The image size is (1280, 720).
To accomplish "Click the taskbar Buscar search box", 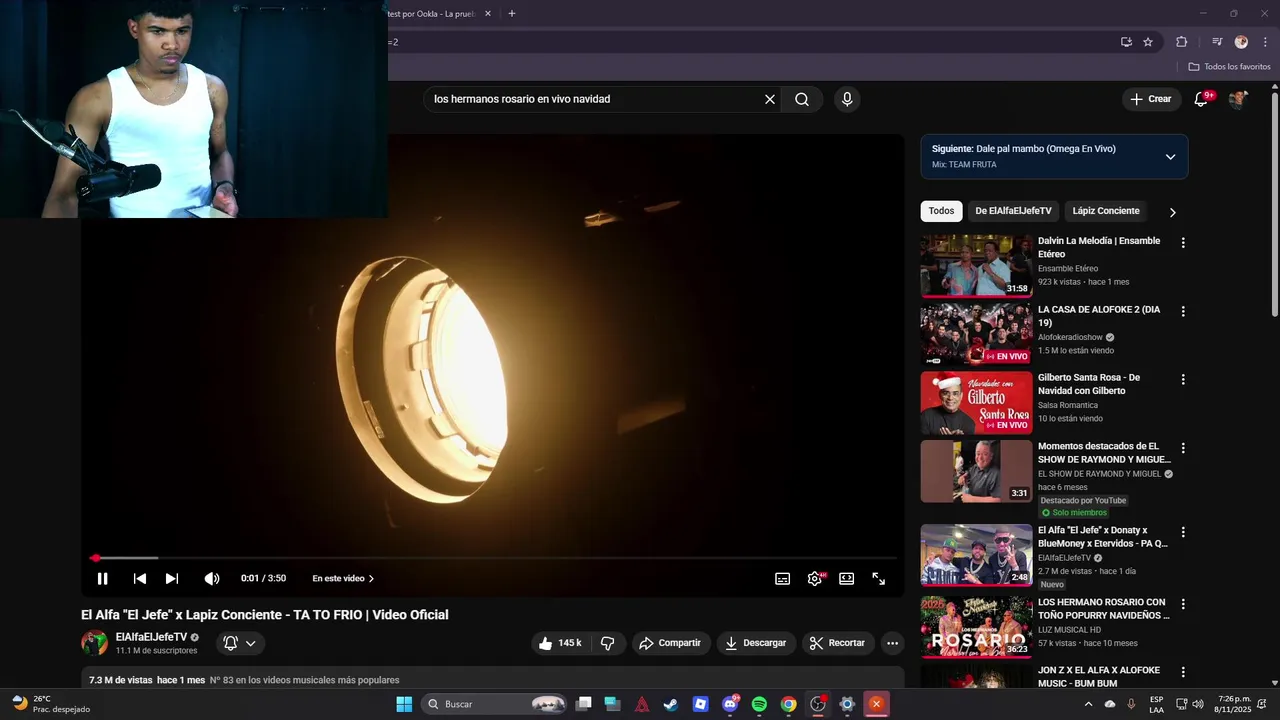I will pos(496,704).
